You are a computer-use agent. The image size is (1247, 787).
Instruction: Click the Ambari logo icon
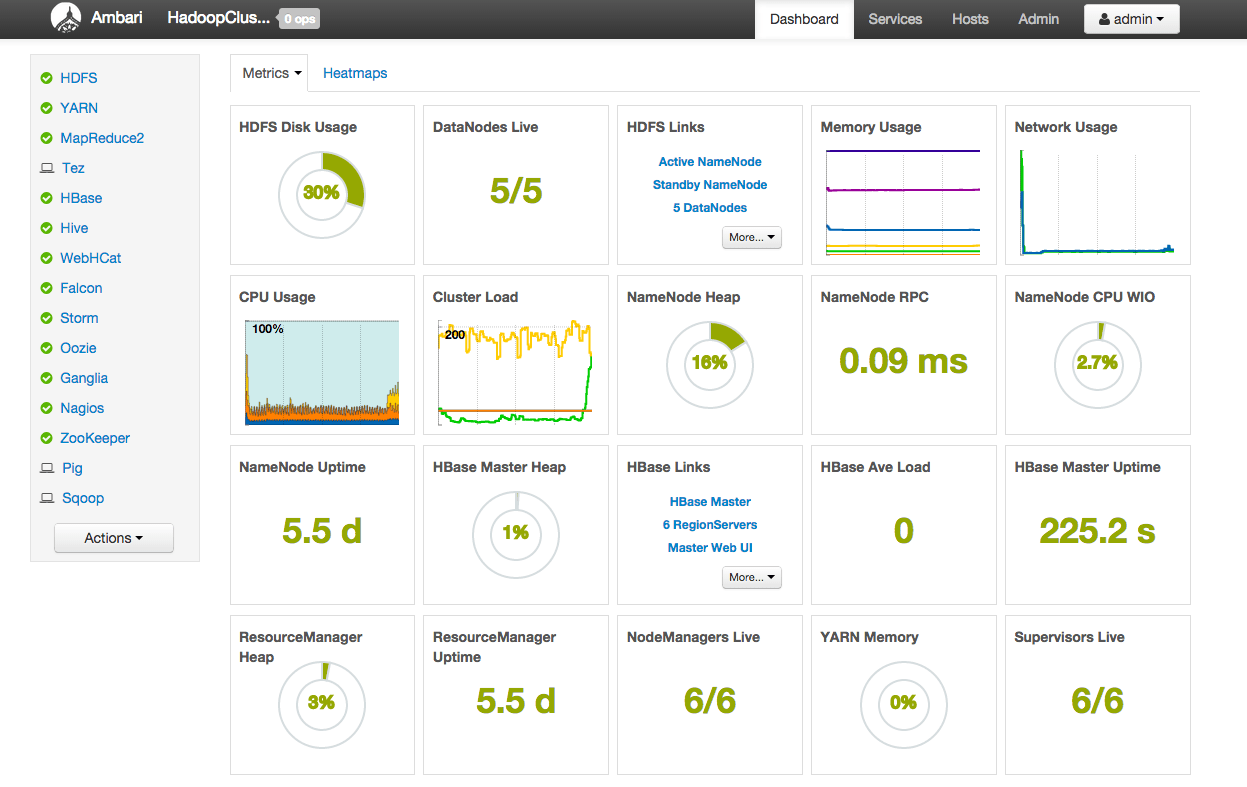(x=66, y=18)
